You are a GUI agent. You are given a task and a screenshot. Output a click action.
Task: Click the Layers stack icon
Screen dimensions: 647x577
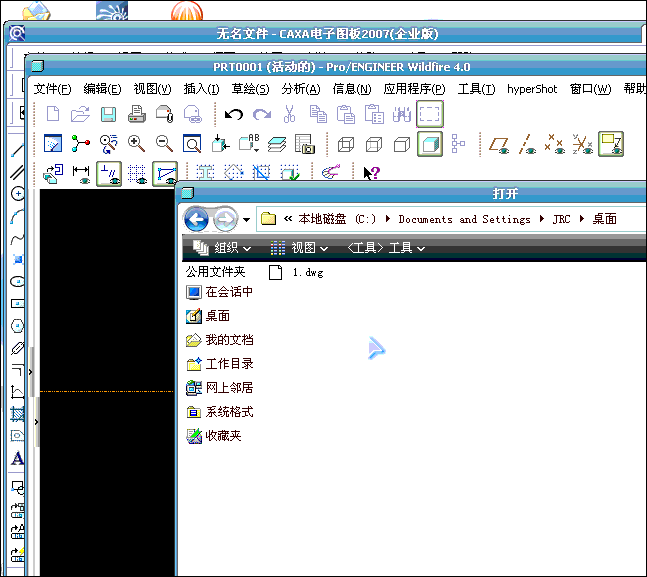tap(276, 144)
